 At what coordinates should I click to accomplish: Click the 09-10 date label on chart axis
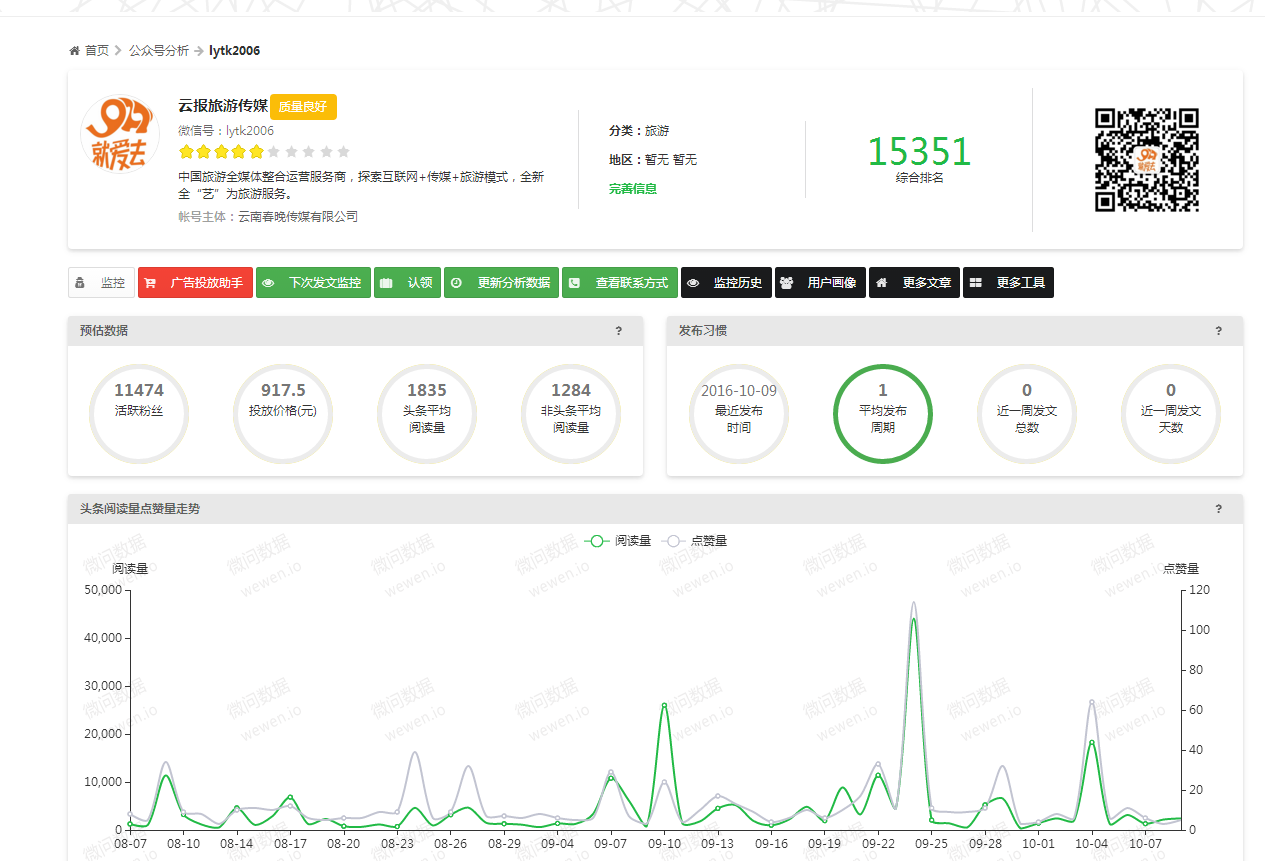pos(664,844)
